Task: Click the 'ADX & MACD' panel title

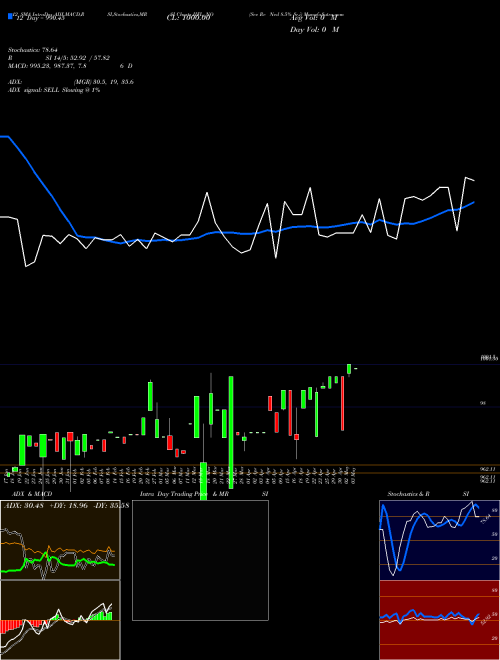Action: [x=32, y=494]
